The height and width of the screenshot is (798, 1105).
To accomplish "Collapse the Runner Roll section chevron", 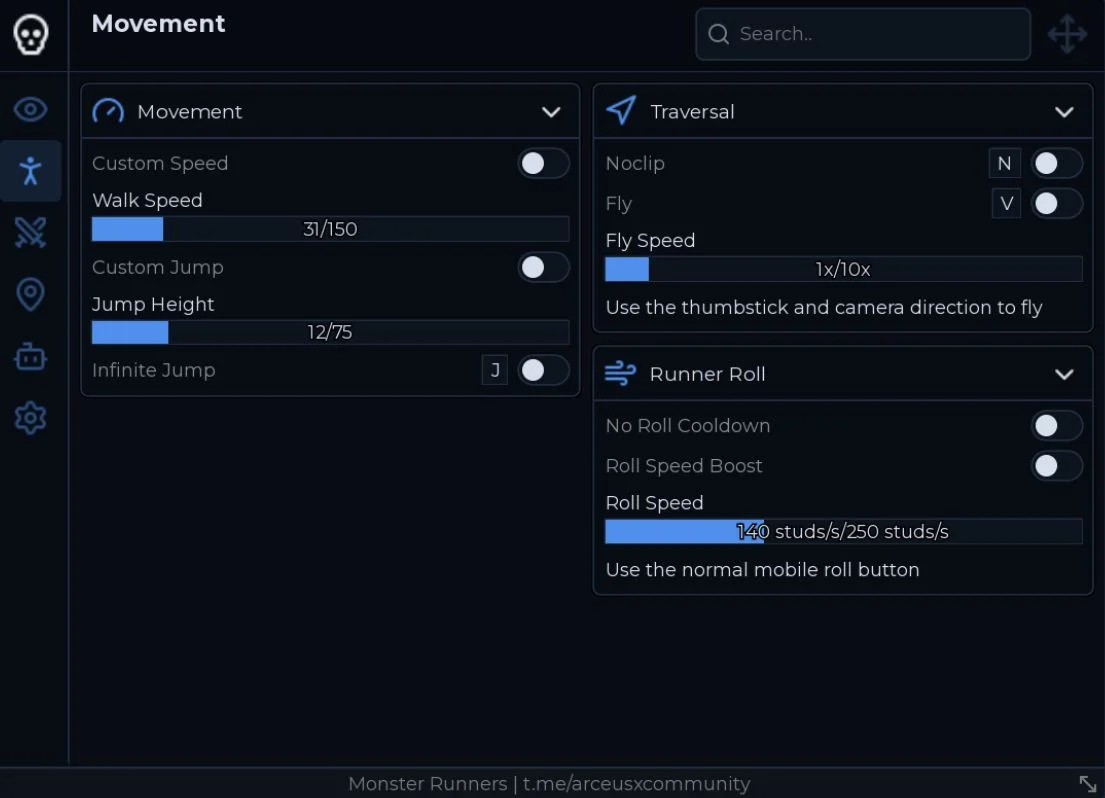I will 1064,374.
